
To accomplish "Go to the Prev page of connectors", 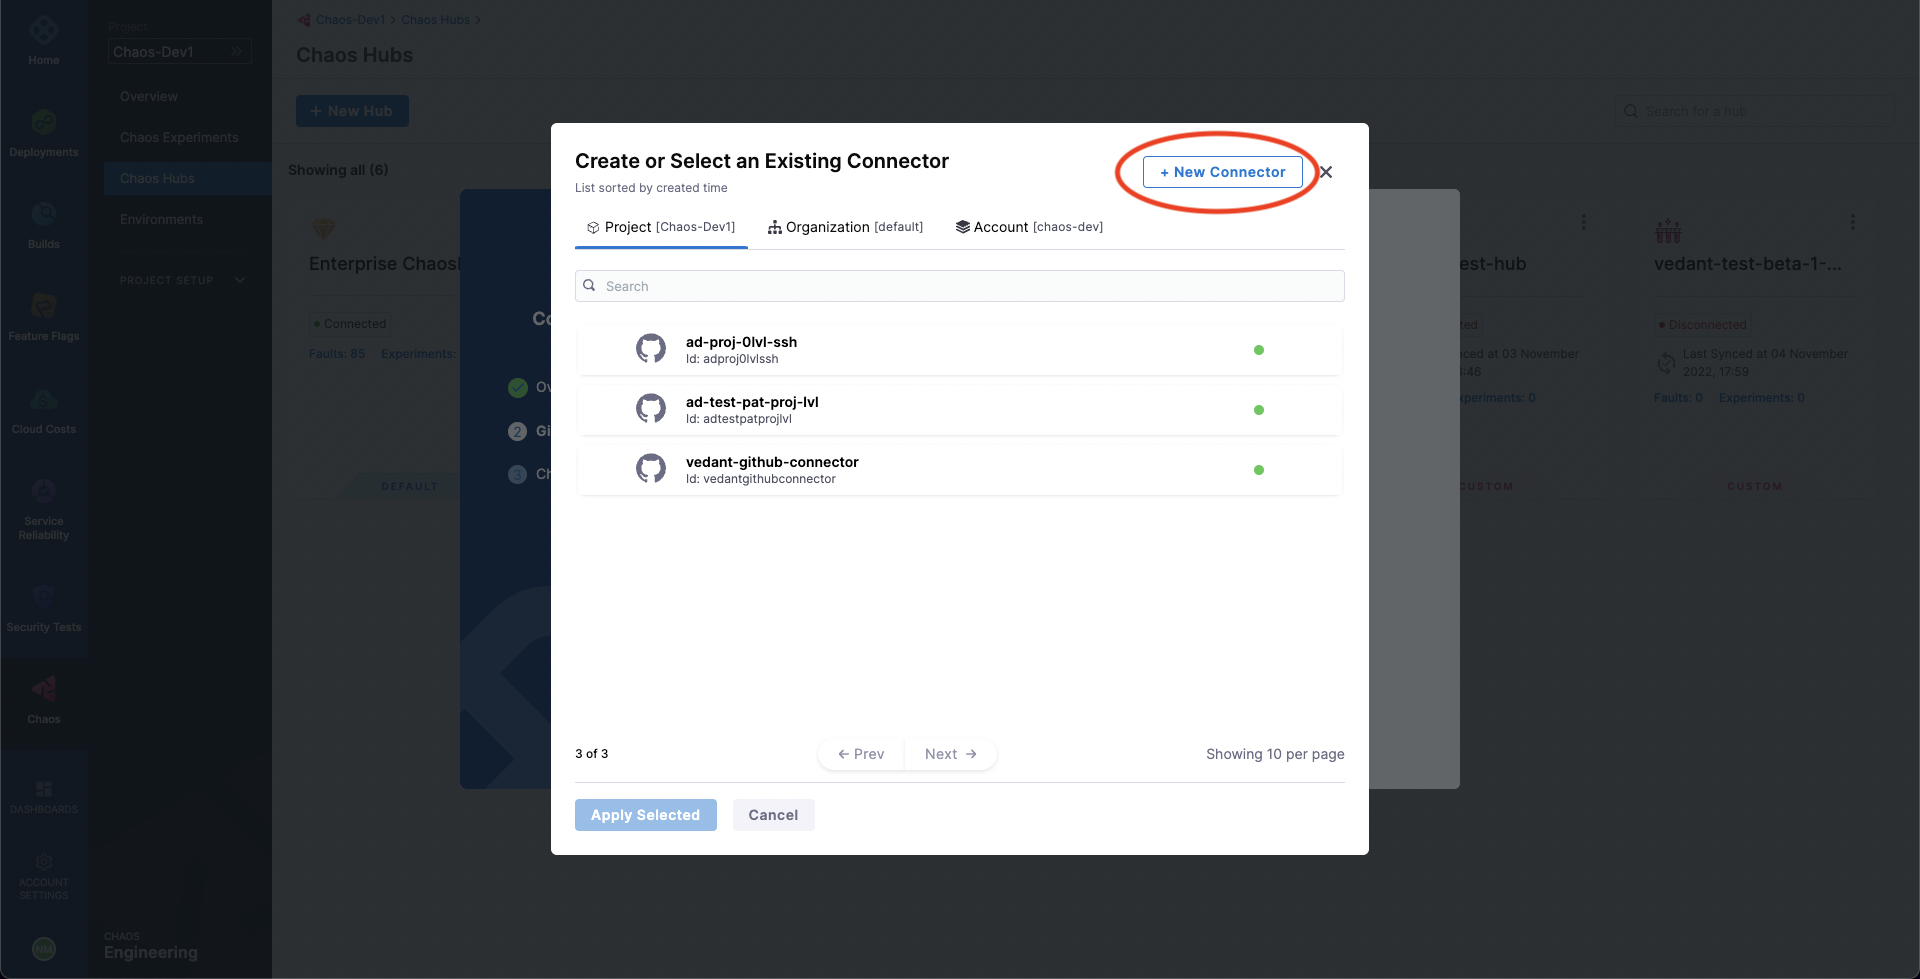I will pyautogui.click(x=861, y=754).
